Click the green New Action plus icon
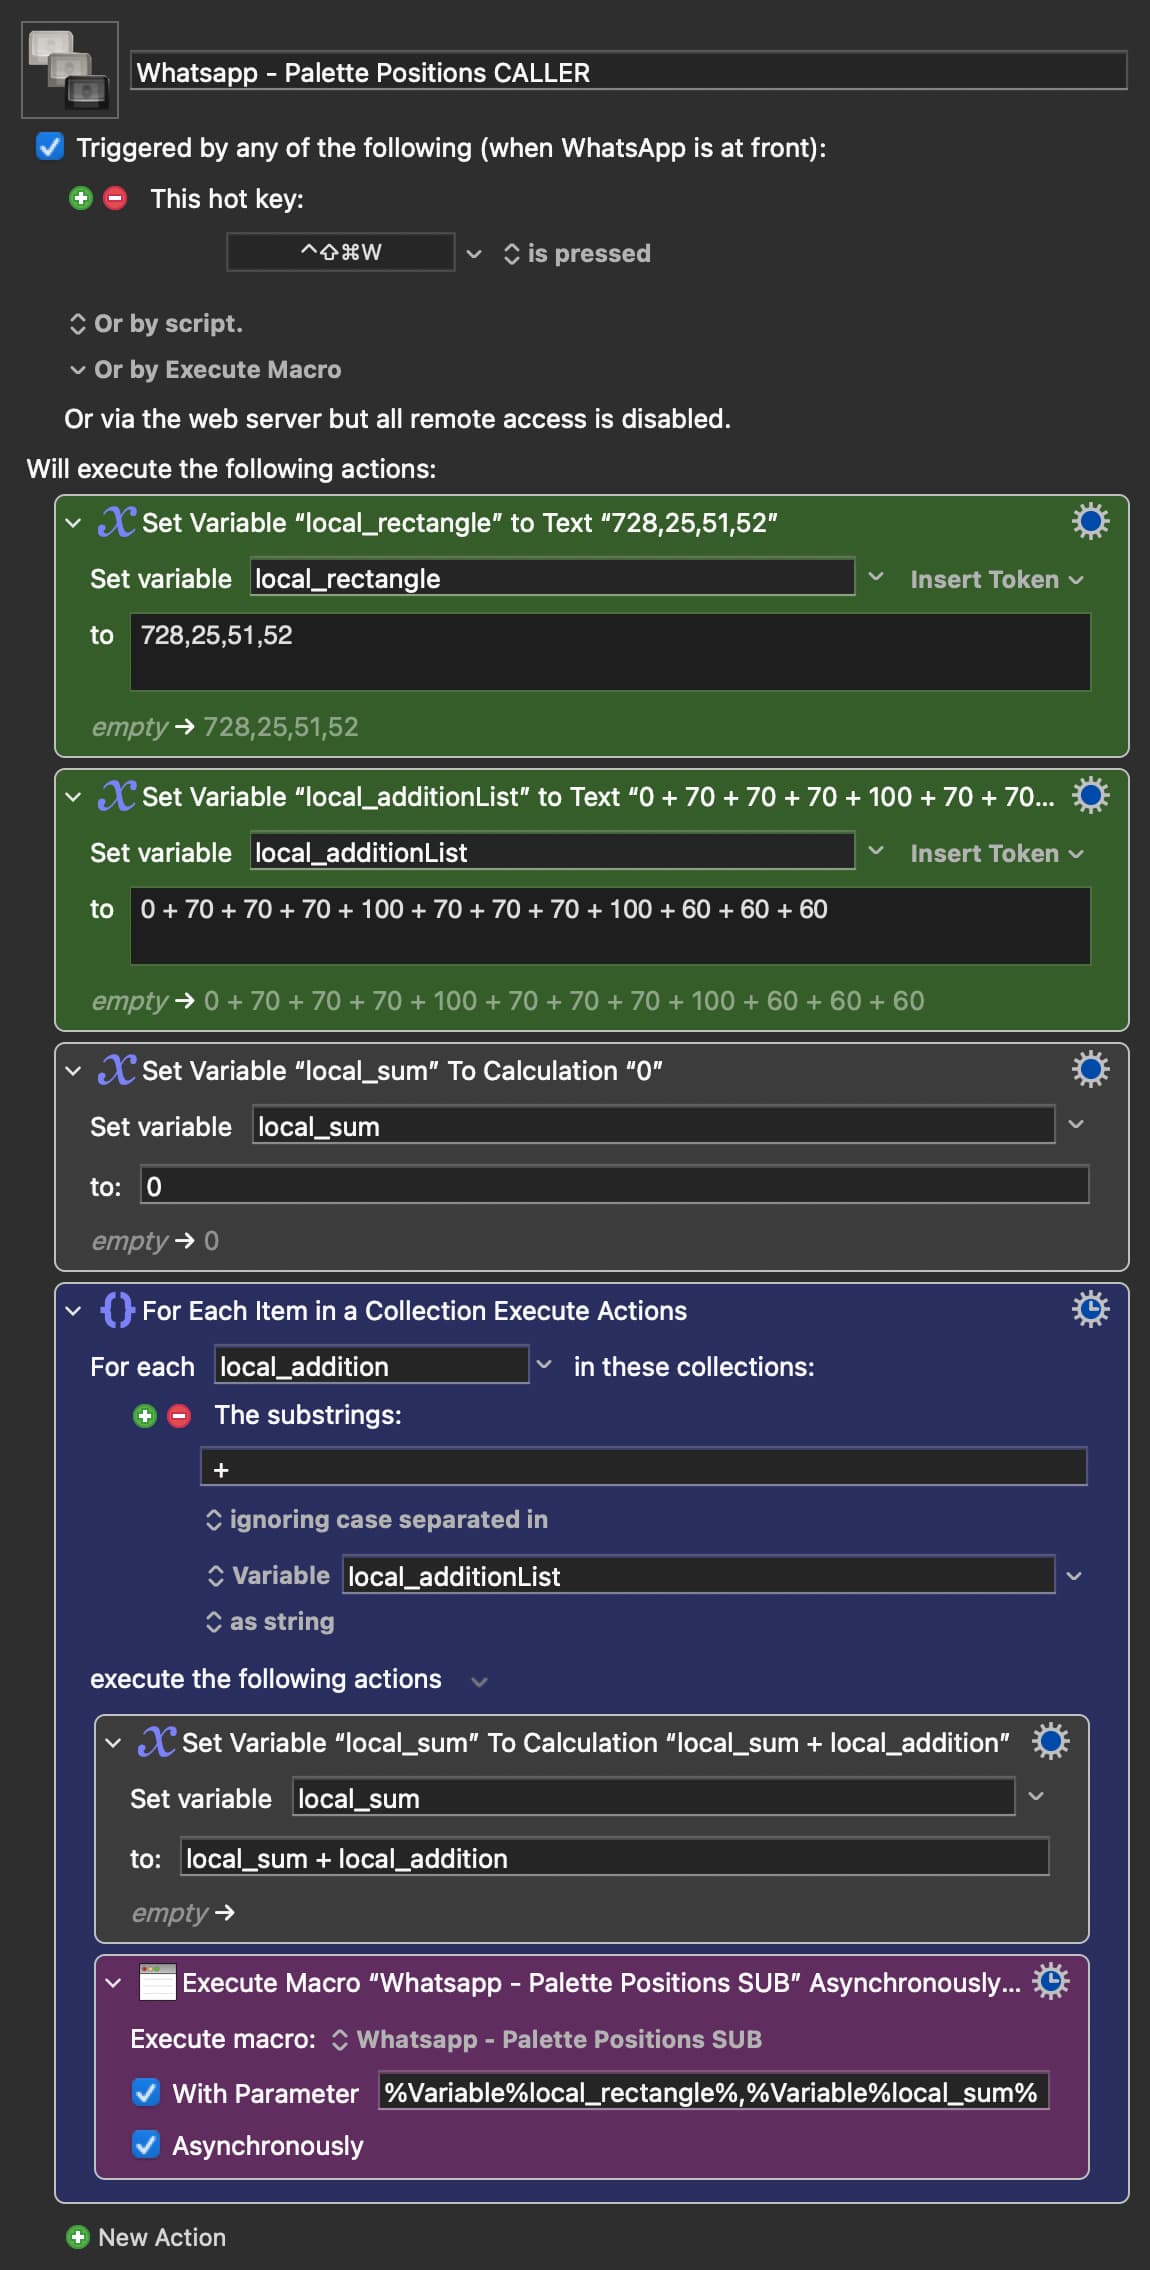This screenshot has width=1150, height=2270. pyautogui.click(x=77, y=2237)
